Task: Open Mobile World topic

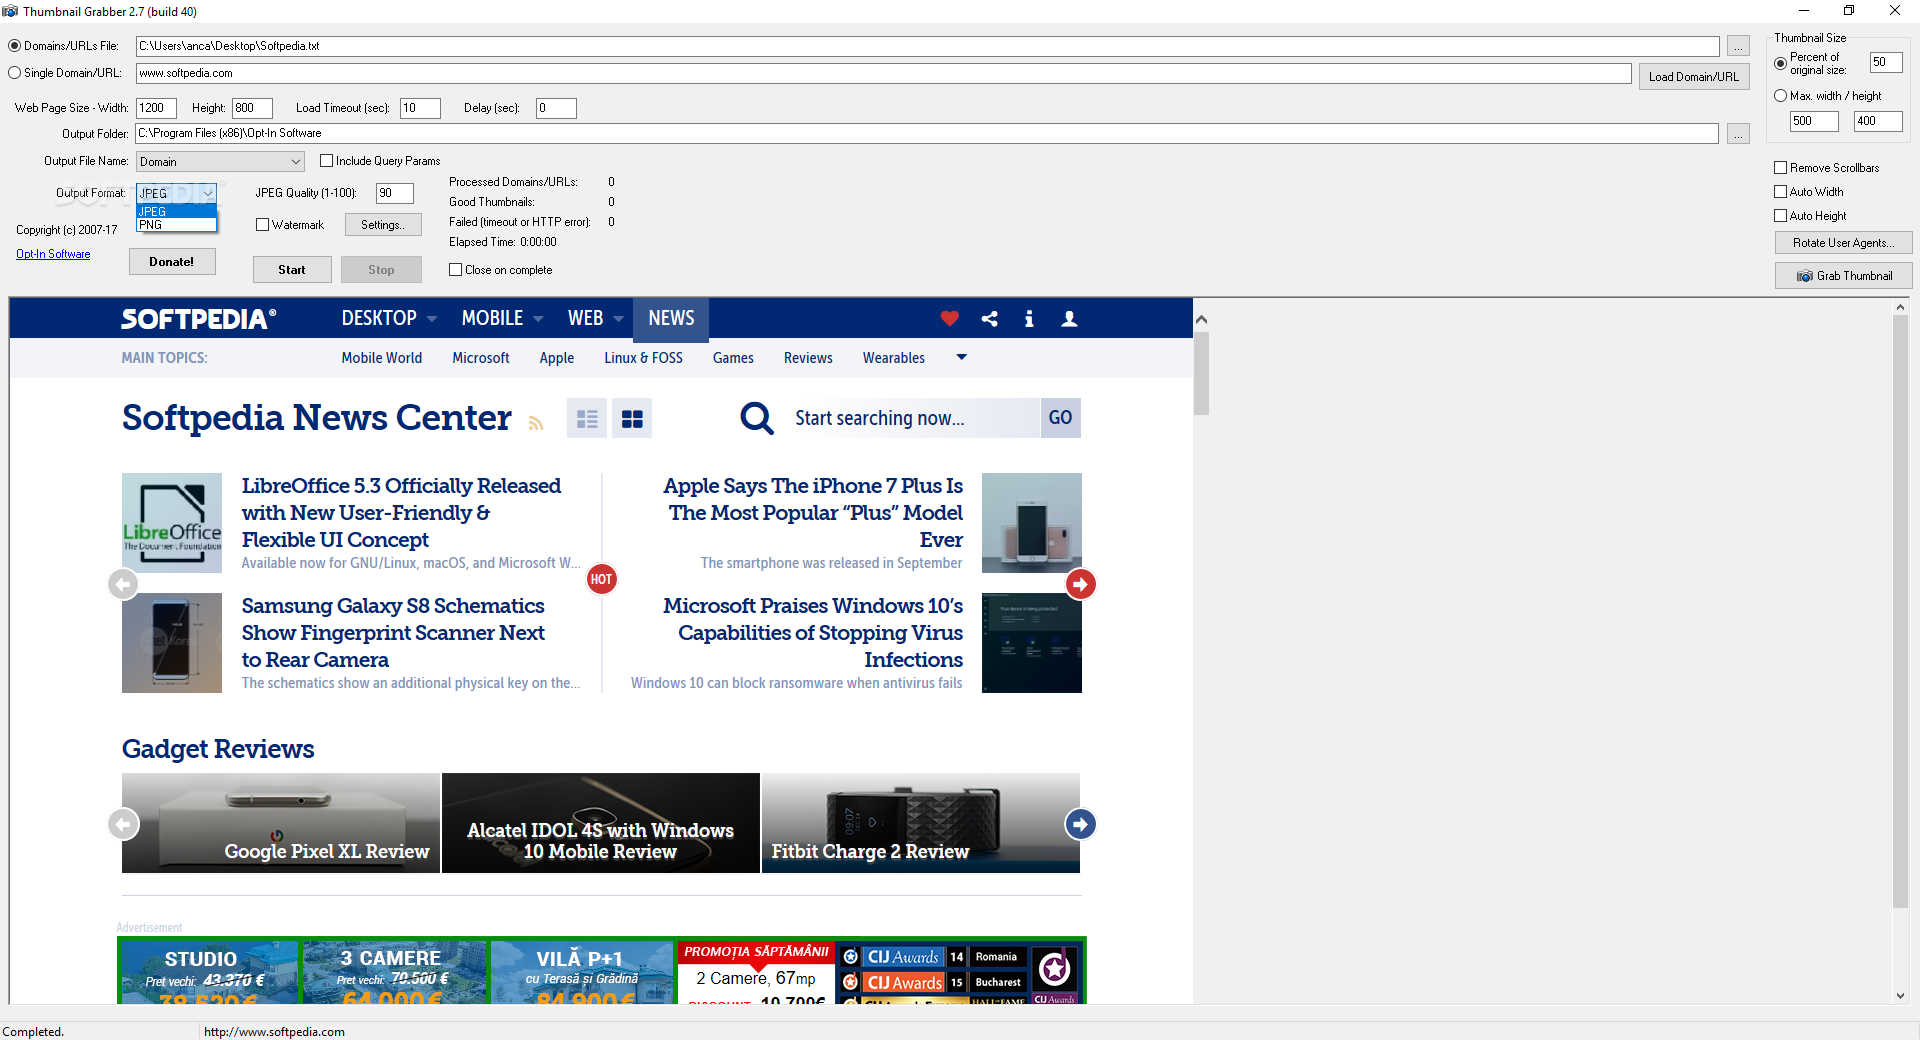Action: point(381,358)
